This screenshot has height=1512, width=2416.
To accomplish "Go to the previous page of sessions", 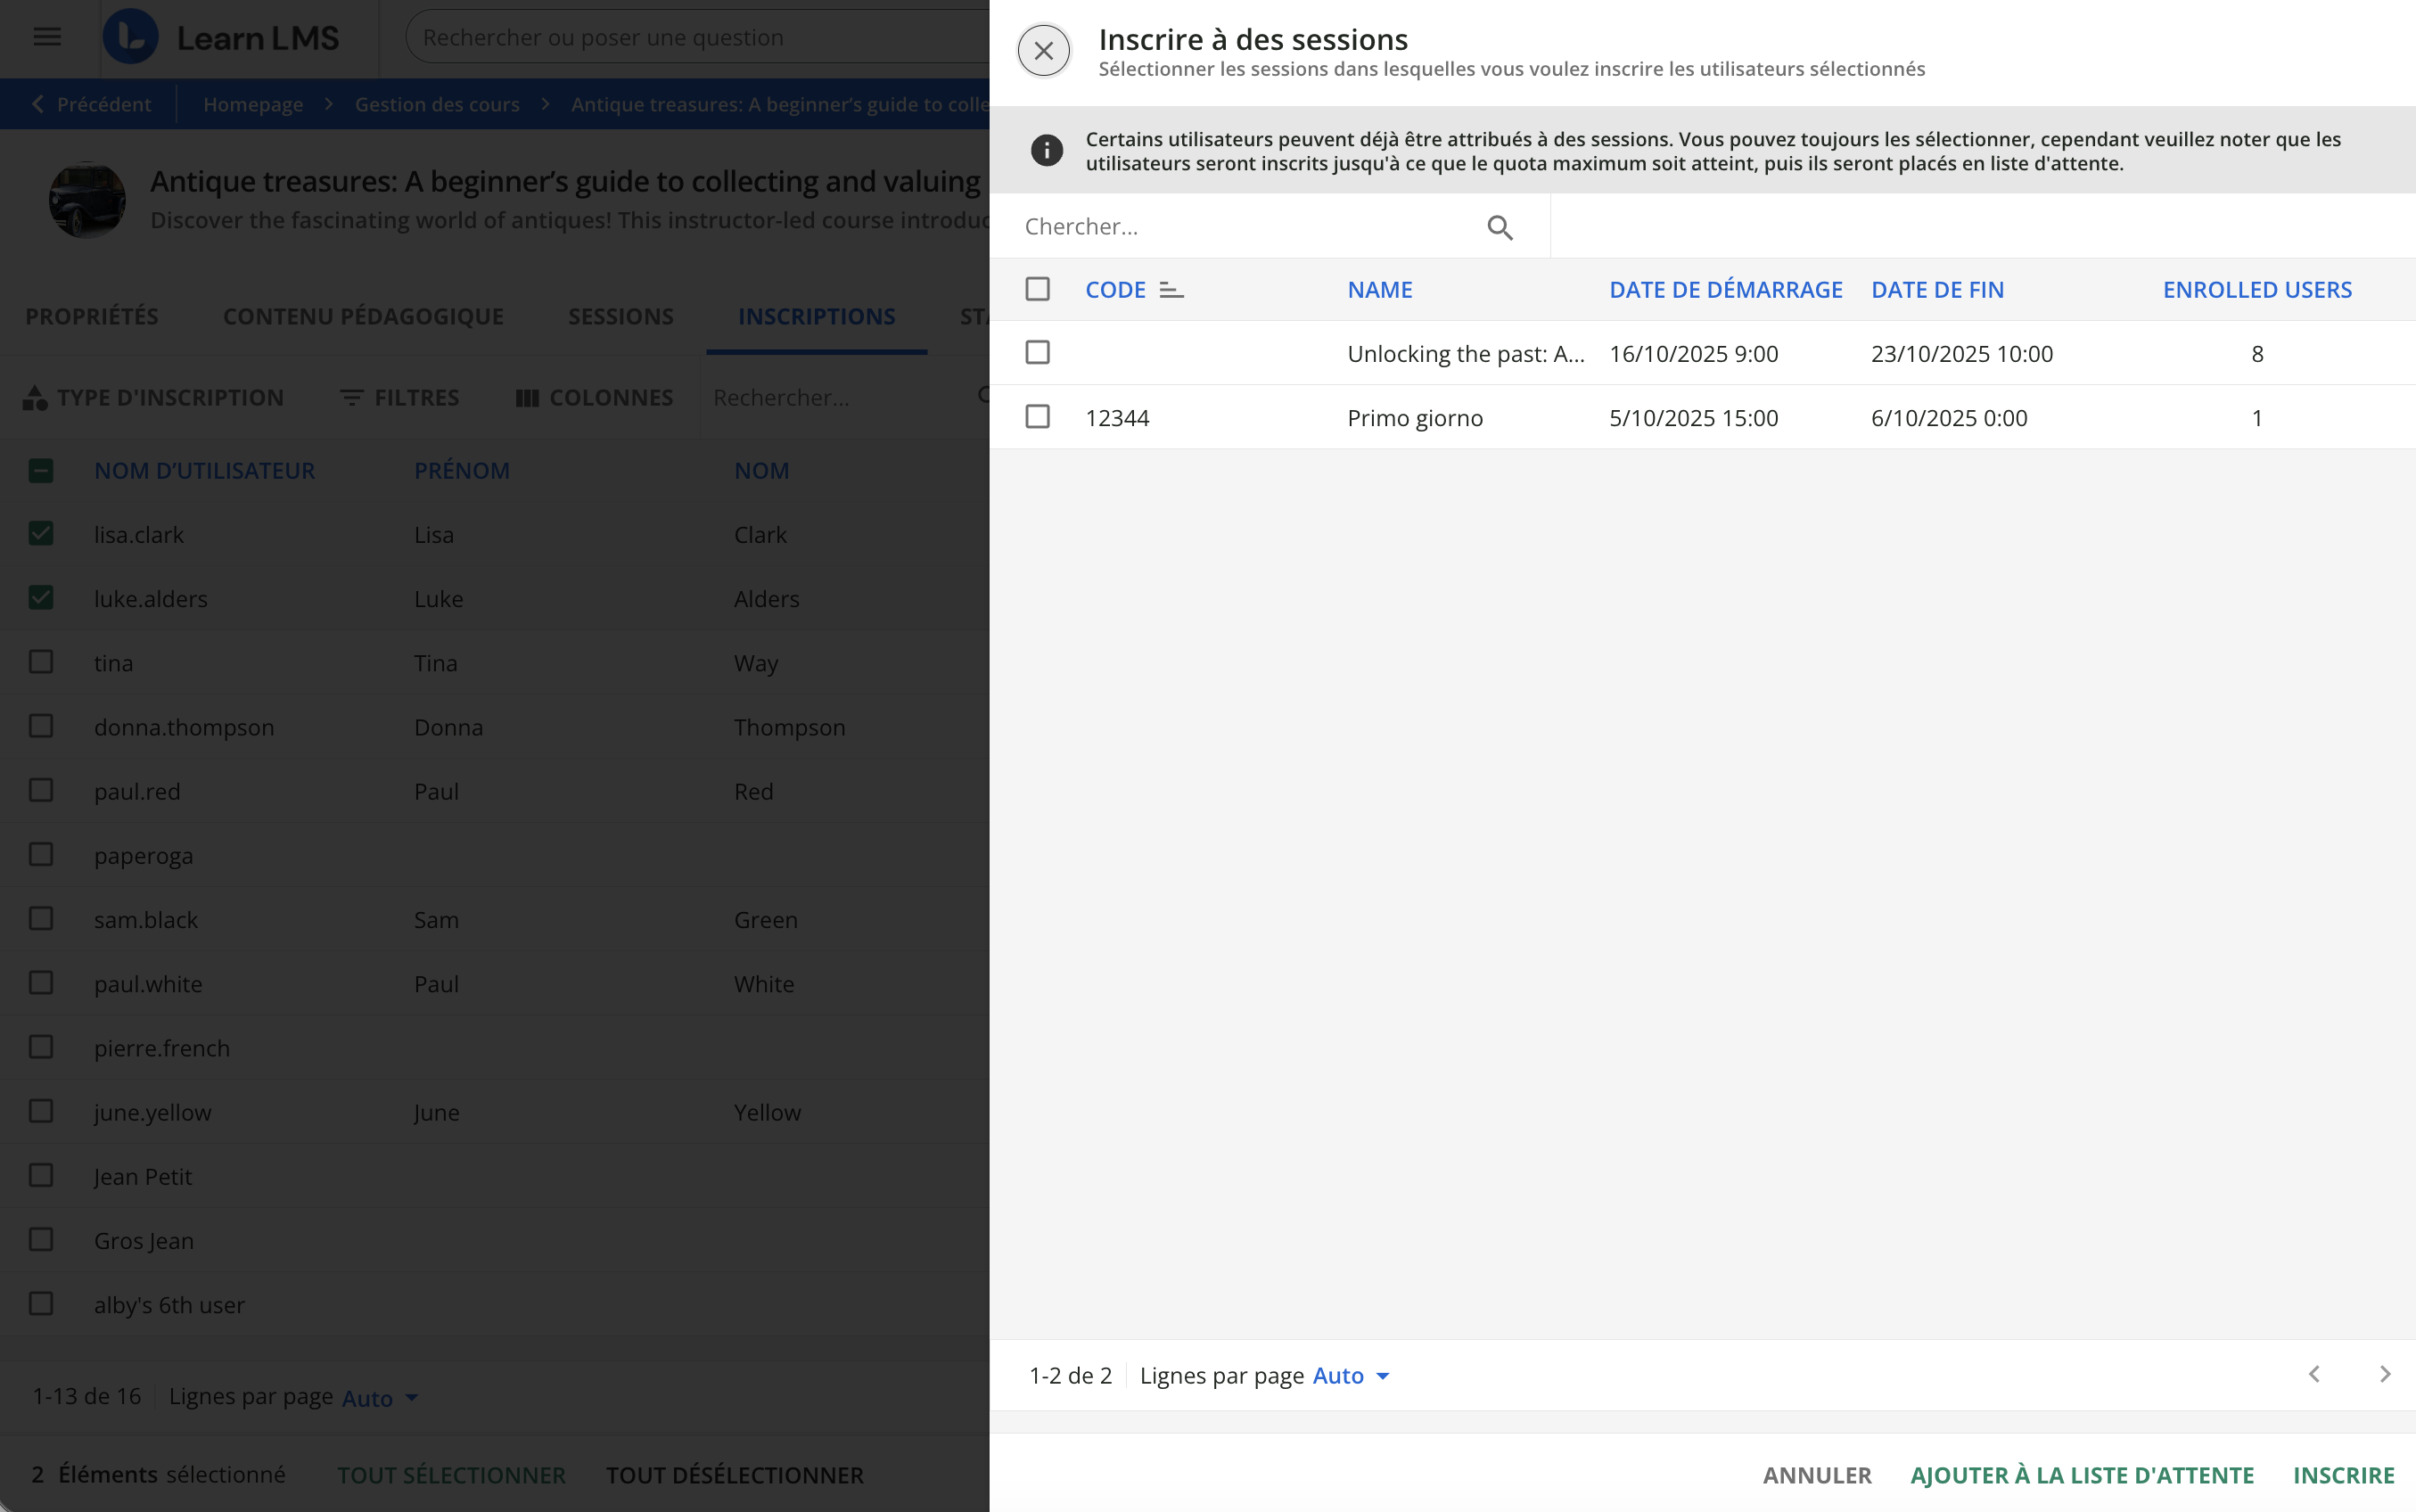I will pos(2314,1375).
